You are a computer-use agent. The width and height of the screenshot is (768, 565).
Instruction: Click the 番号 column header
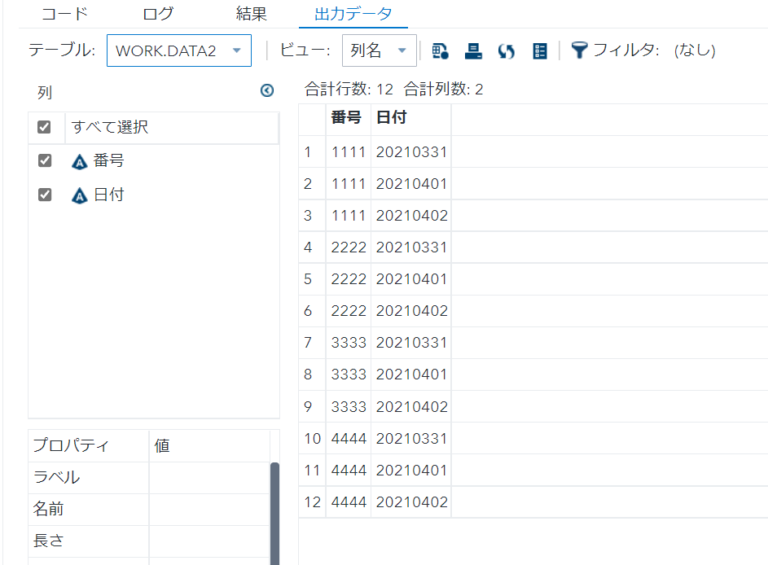click(x=346, y=118)
